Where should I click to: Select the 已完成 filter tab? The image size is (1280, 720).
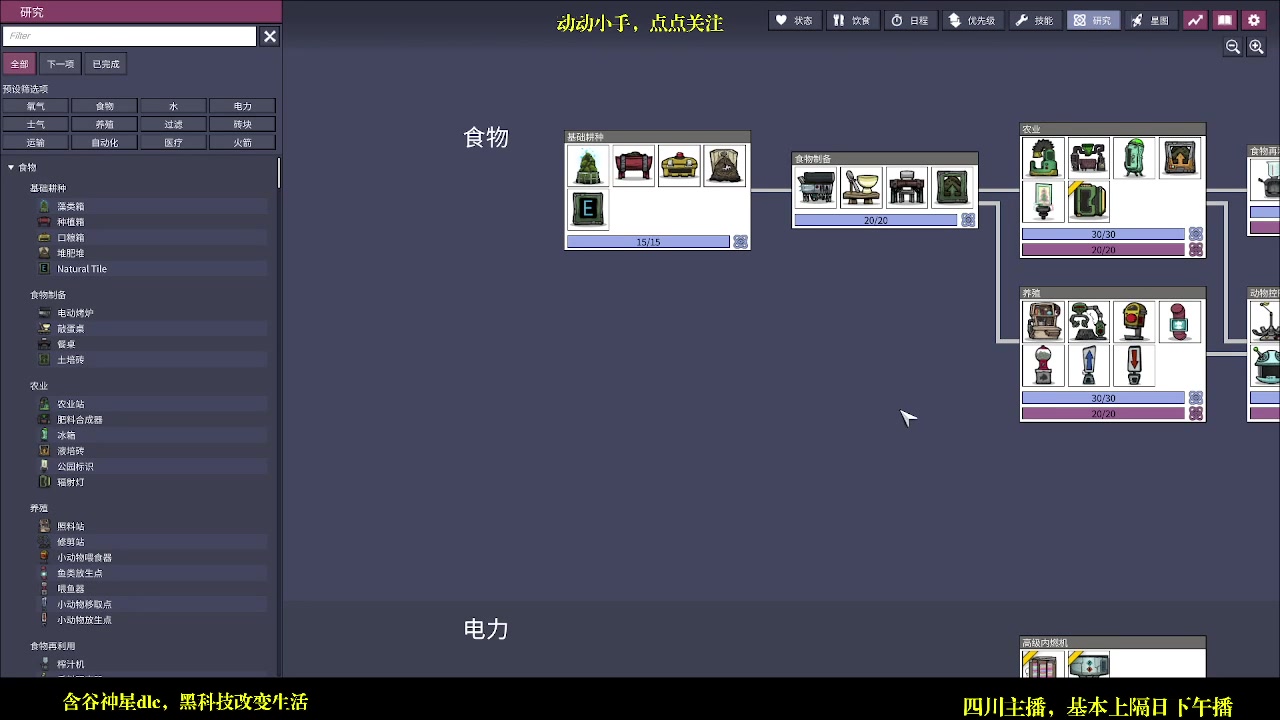click(106, 64)
